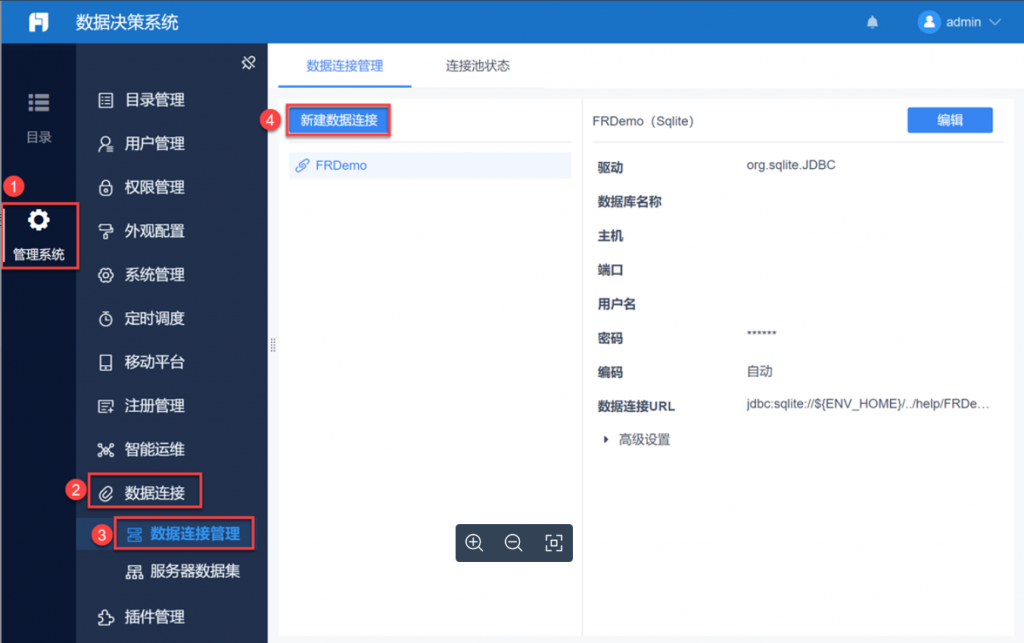Click the FineReport logo icon

point(38,22)
